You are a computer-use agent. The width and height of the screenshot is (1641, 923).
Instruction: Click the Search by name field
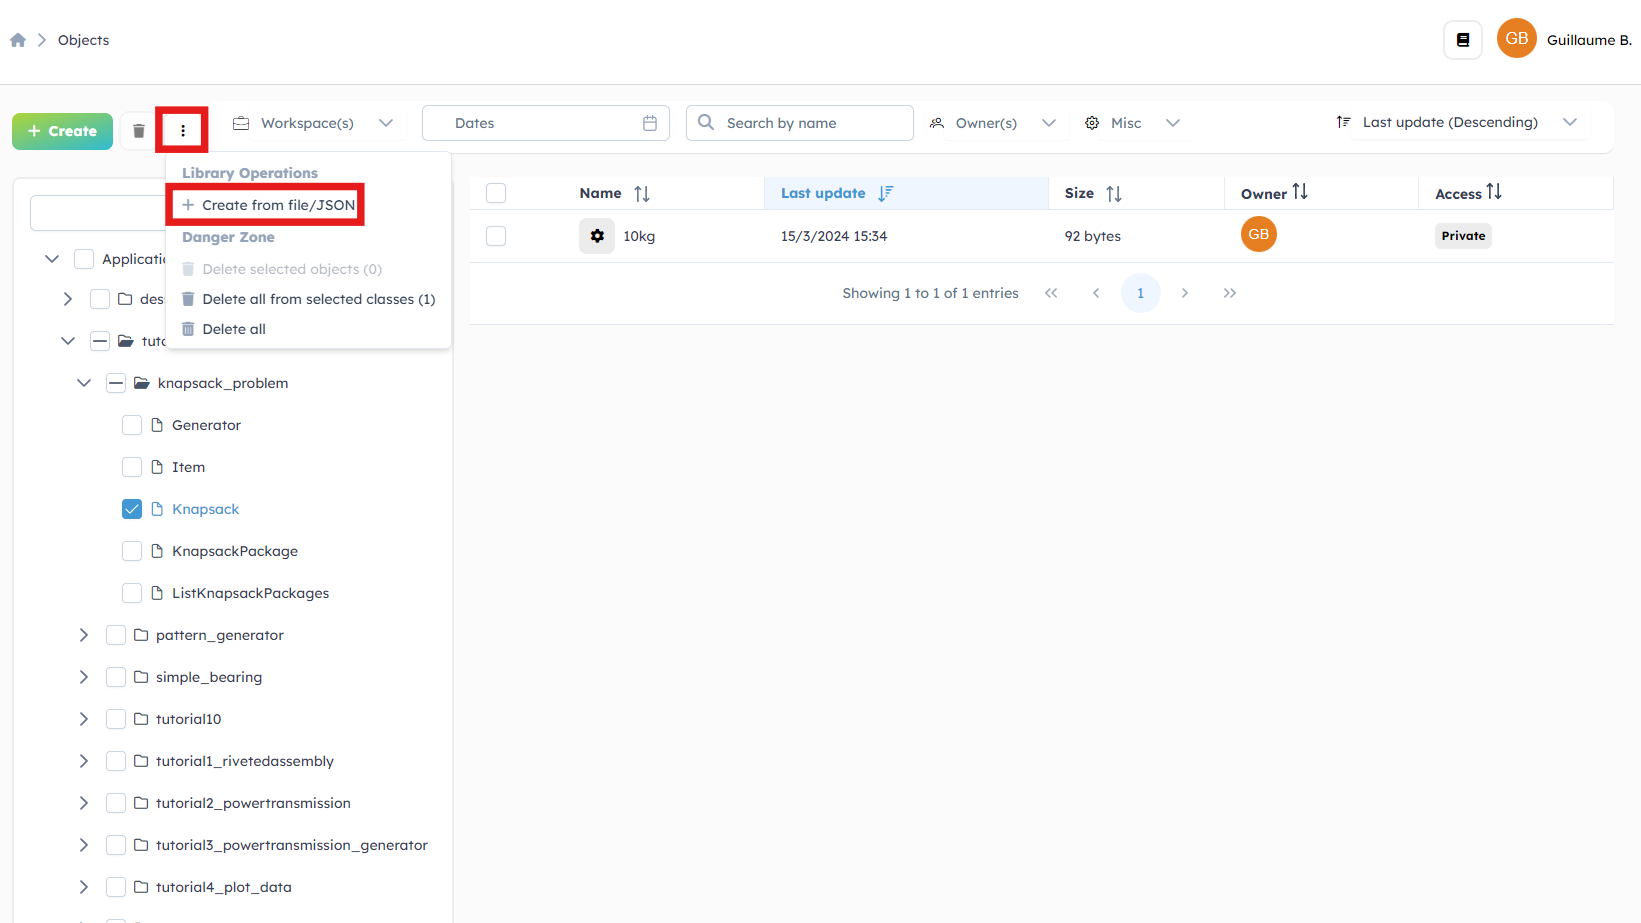(x=810, y=123)
